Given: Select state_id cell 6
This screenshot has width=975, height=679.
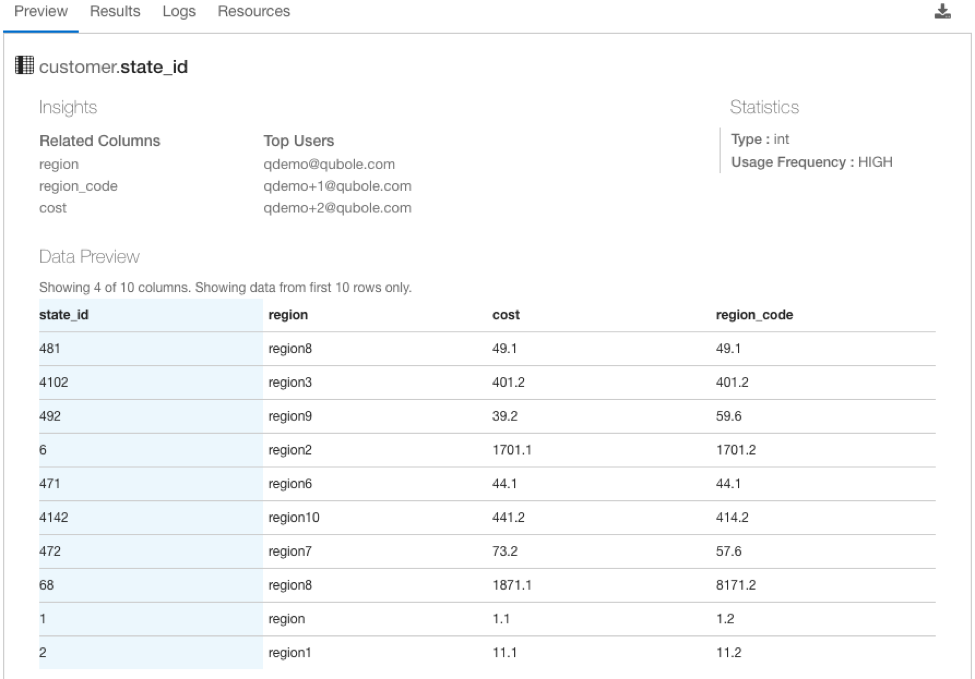Looking at the screenshot, I should point(43,450).
